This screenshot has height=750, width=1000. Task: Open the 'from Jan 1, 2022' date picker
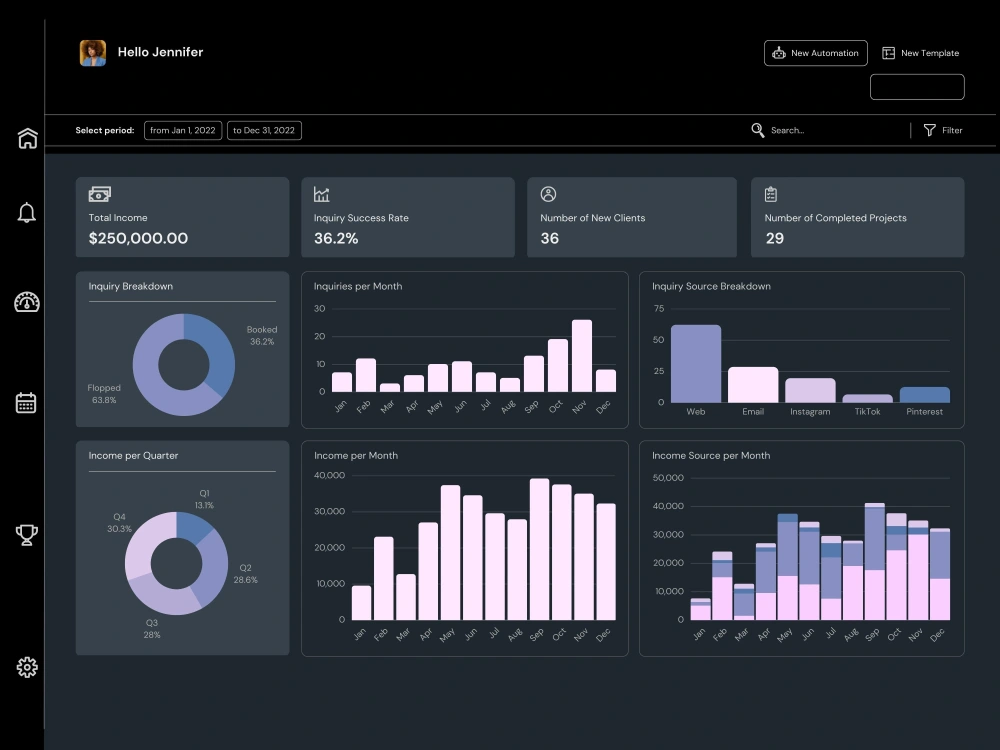pyautogui.click(x=183, y=130)
